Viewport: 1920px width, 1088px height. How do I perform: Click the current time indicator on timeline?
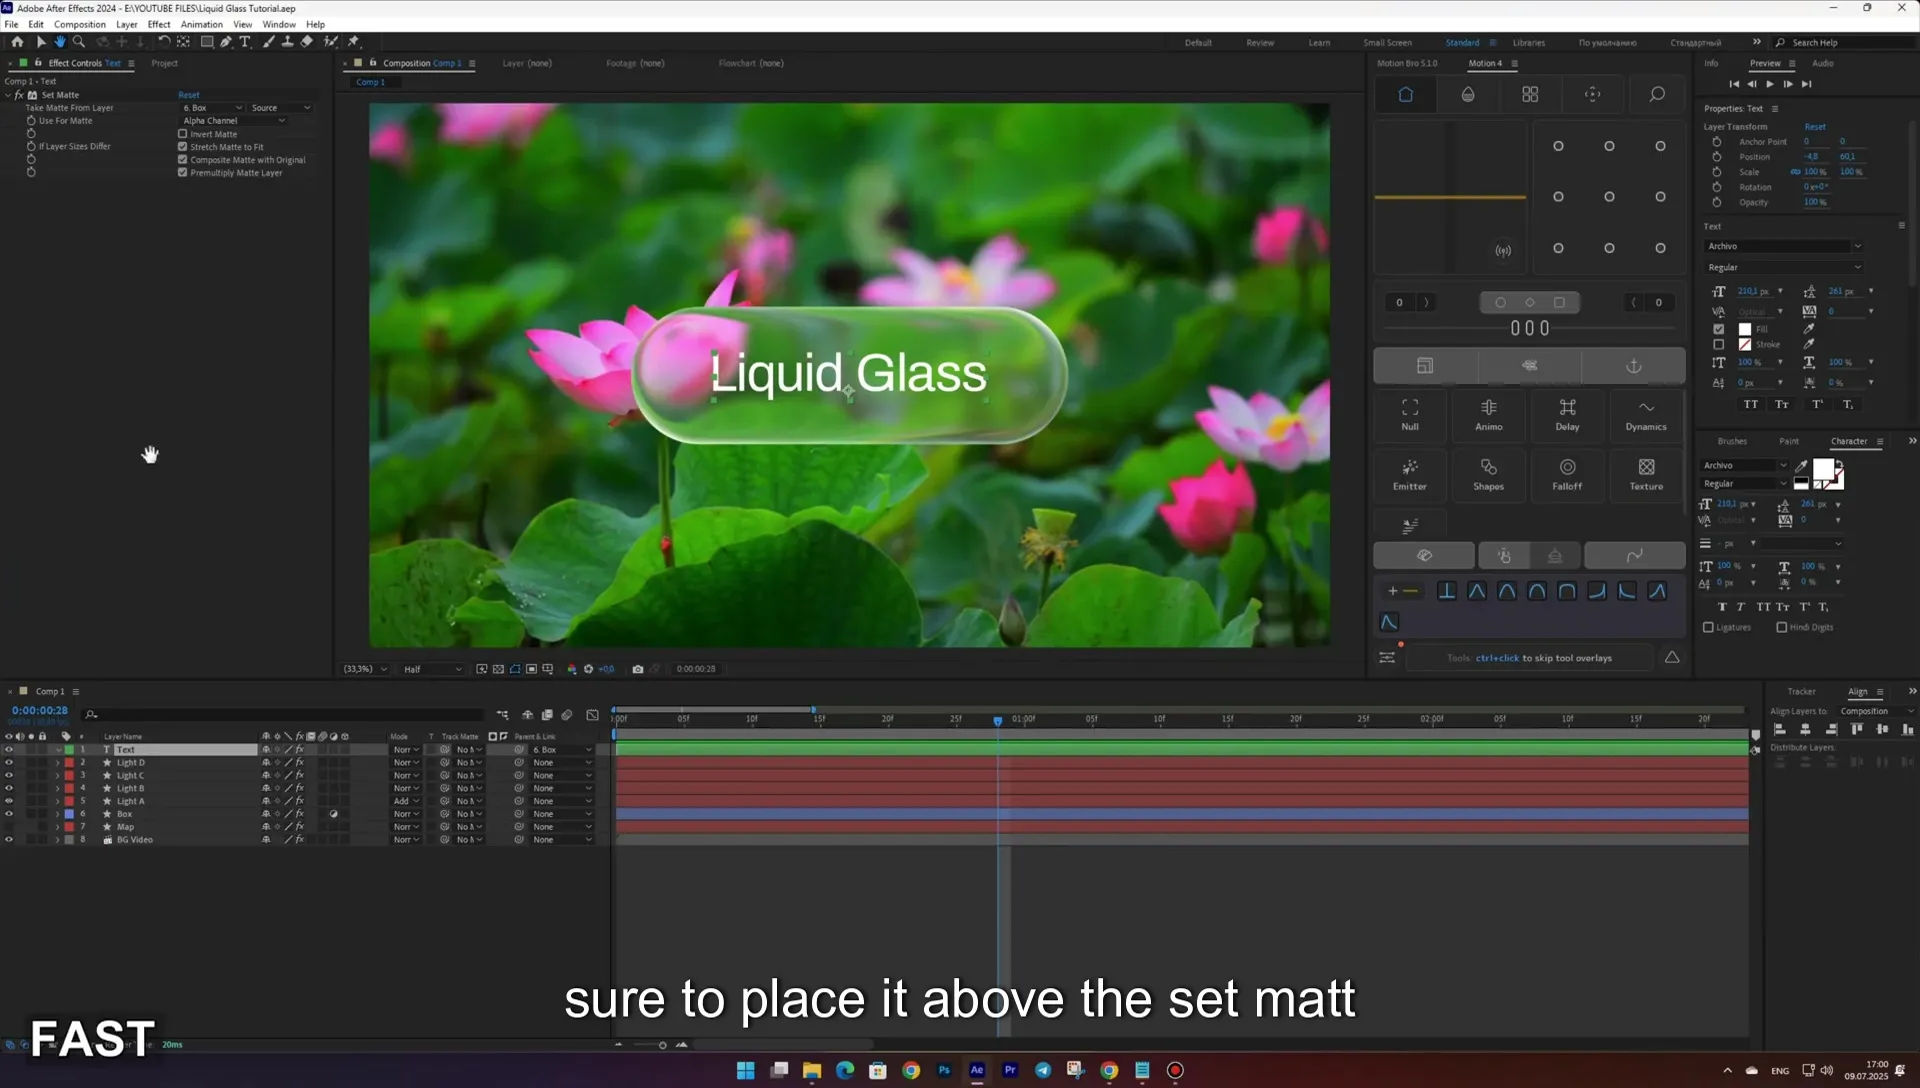point(998,720)
